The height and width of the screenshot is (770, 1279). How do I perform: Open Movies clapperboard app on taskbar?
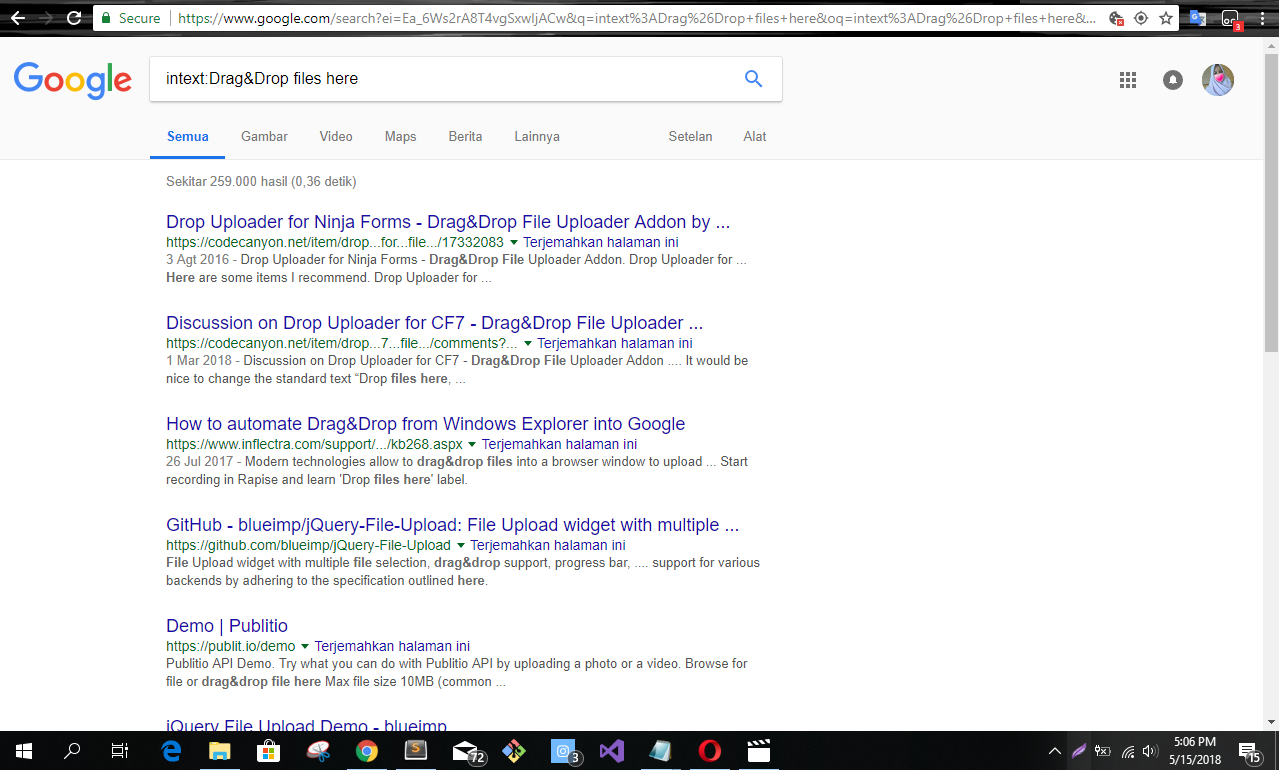[759, 751]
